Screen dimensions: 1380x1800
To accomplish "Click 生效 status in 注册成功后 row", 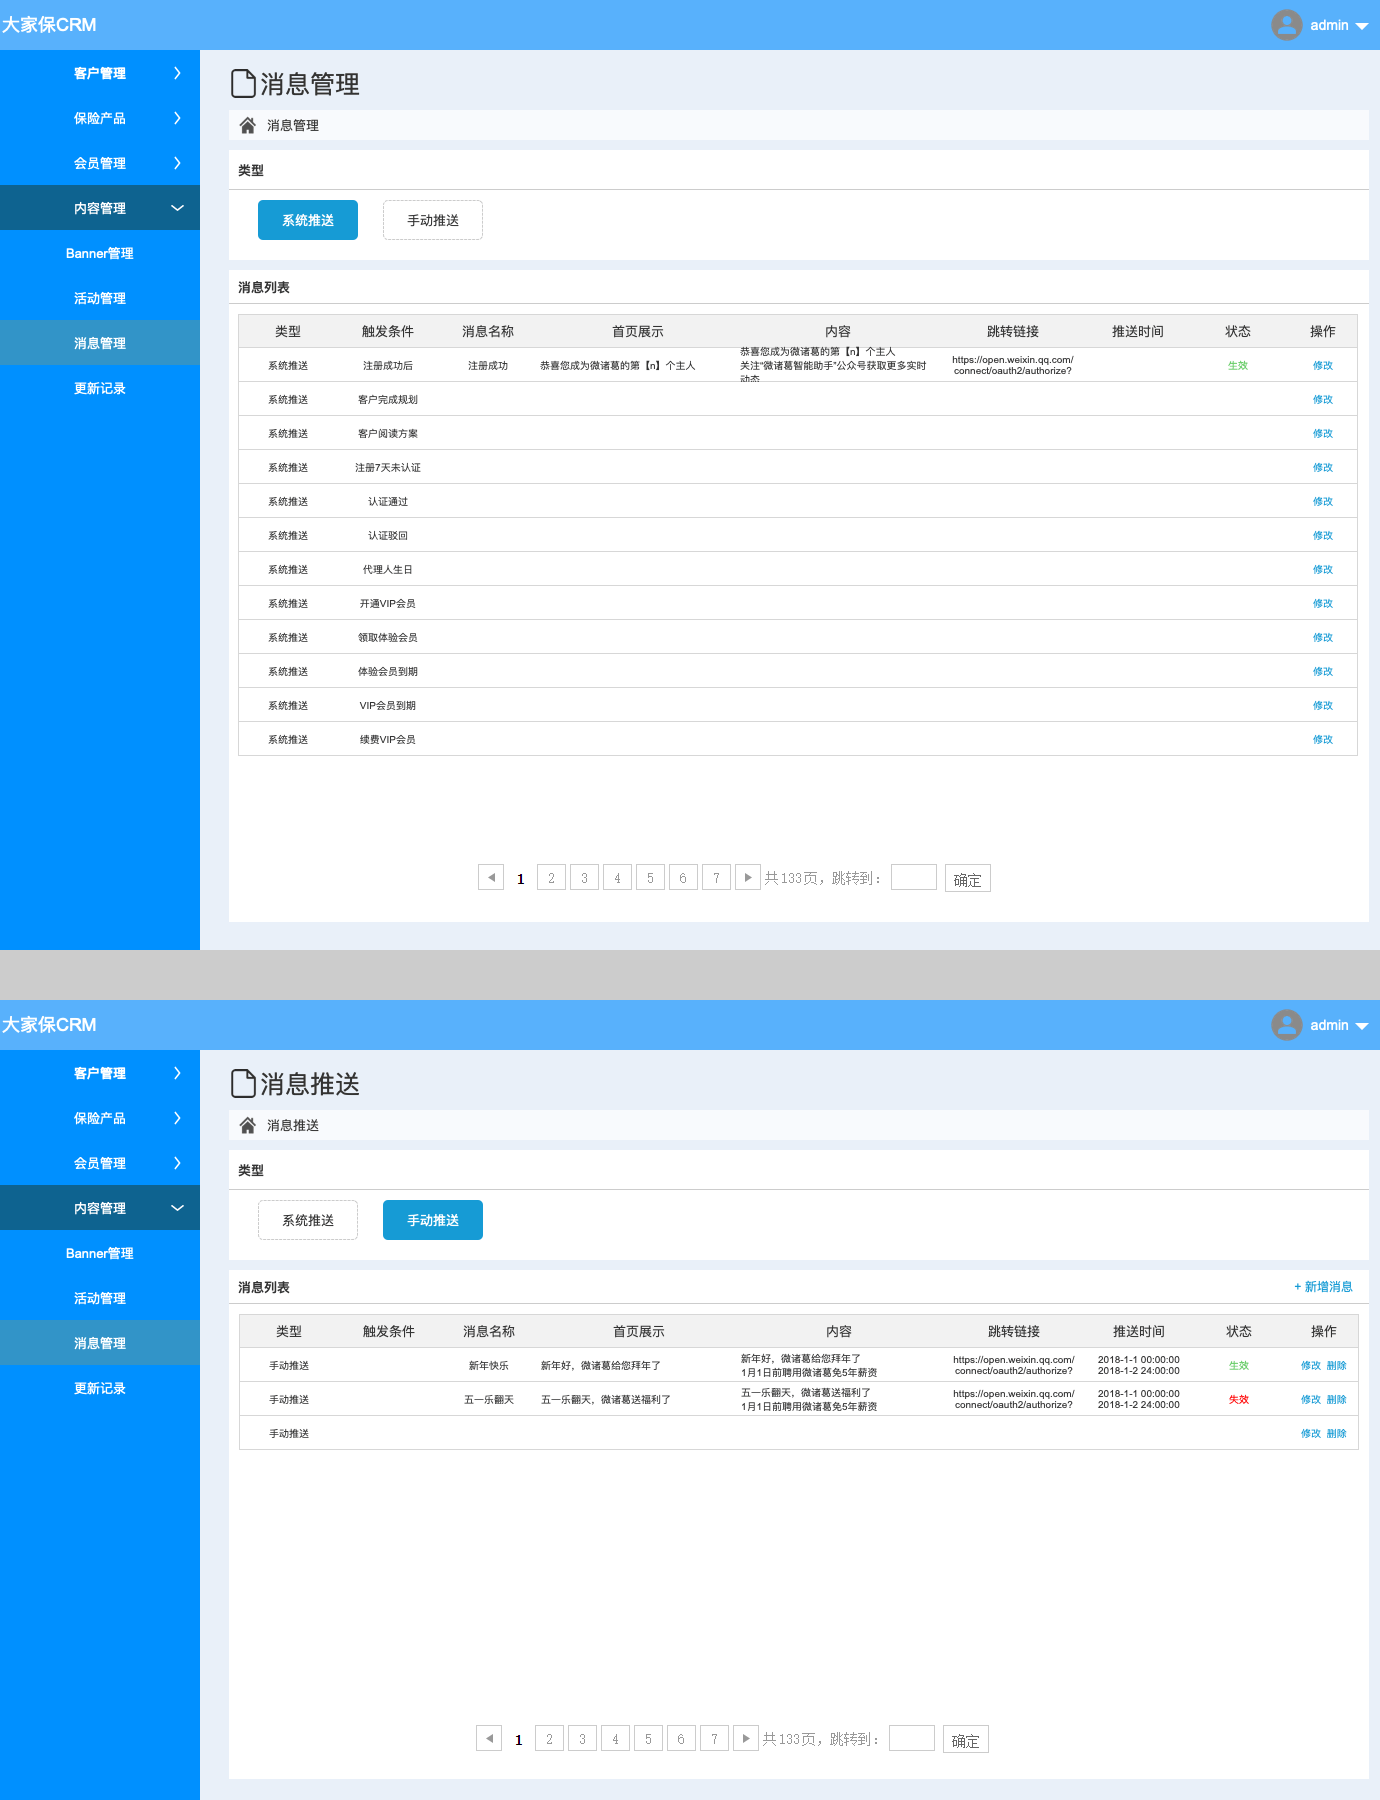I will (x=1238, y=365).
